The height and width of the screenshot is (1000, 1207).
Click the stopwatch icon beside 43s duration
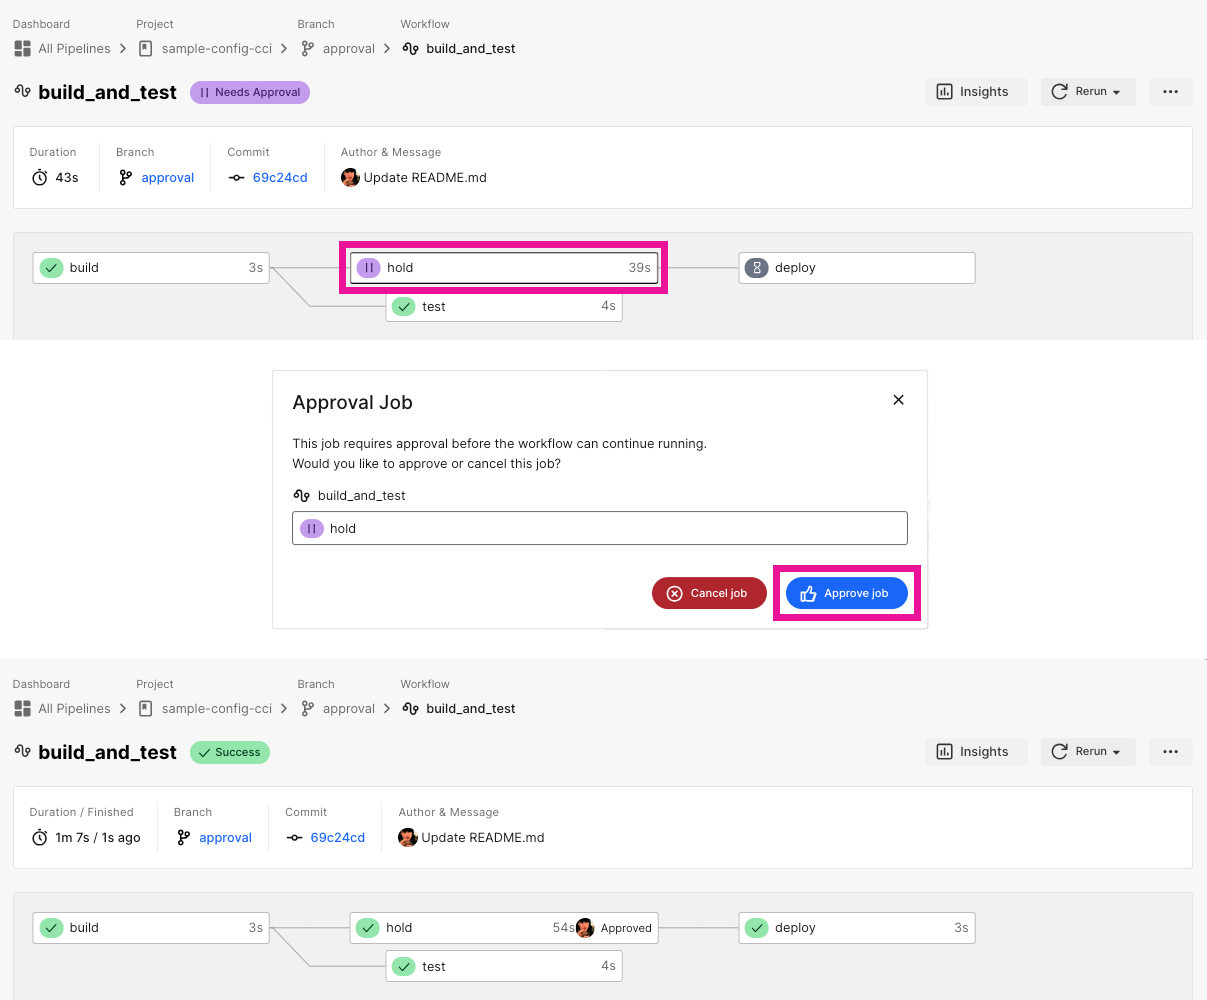click(x=40, y=178)
